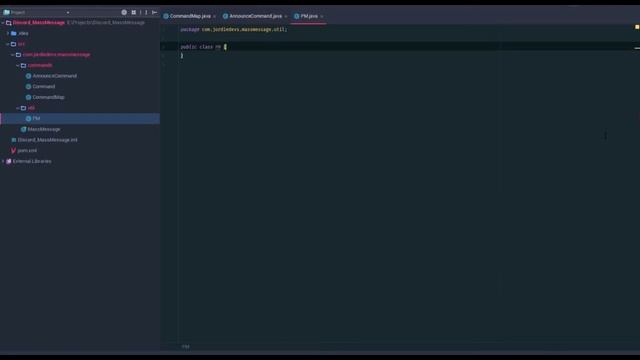Click the .idea folder icon

pyautogui.click(x=13, y=33)
